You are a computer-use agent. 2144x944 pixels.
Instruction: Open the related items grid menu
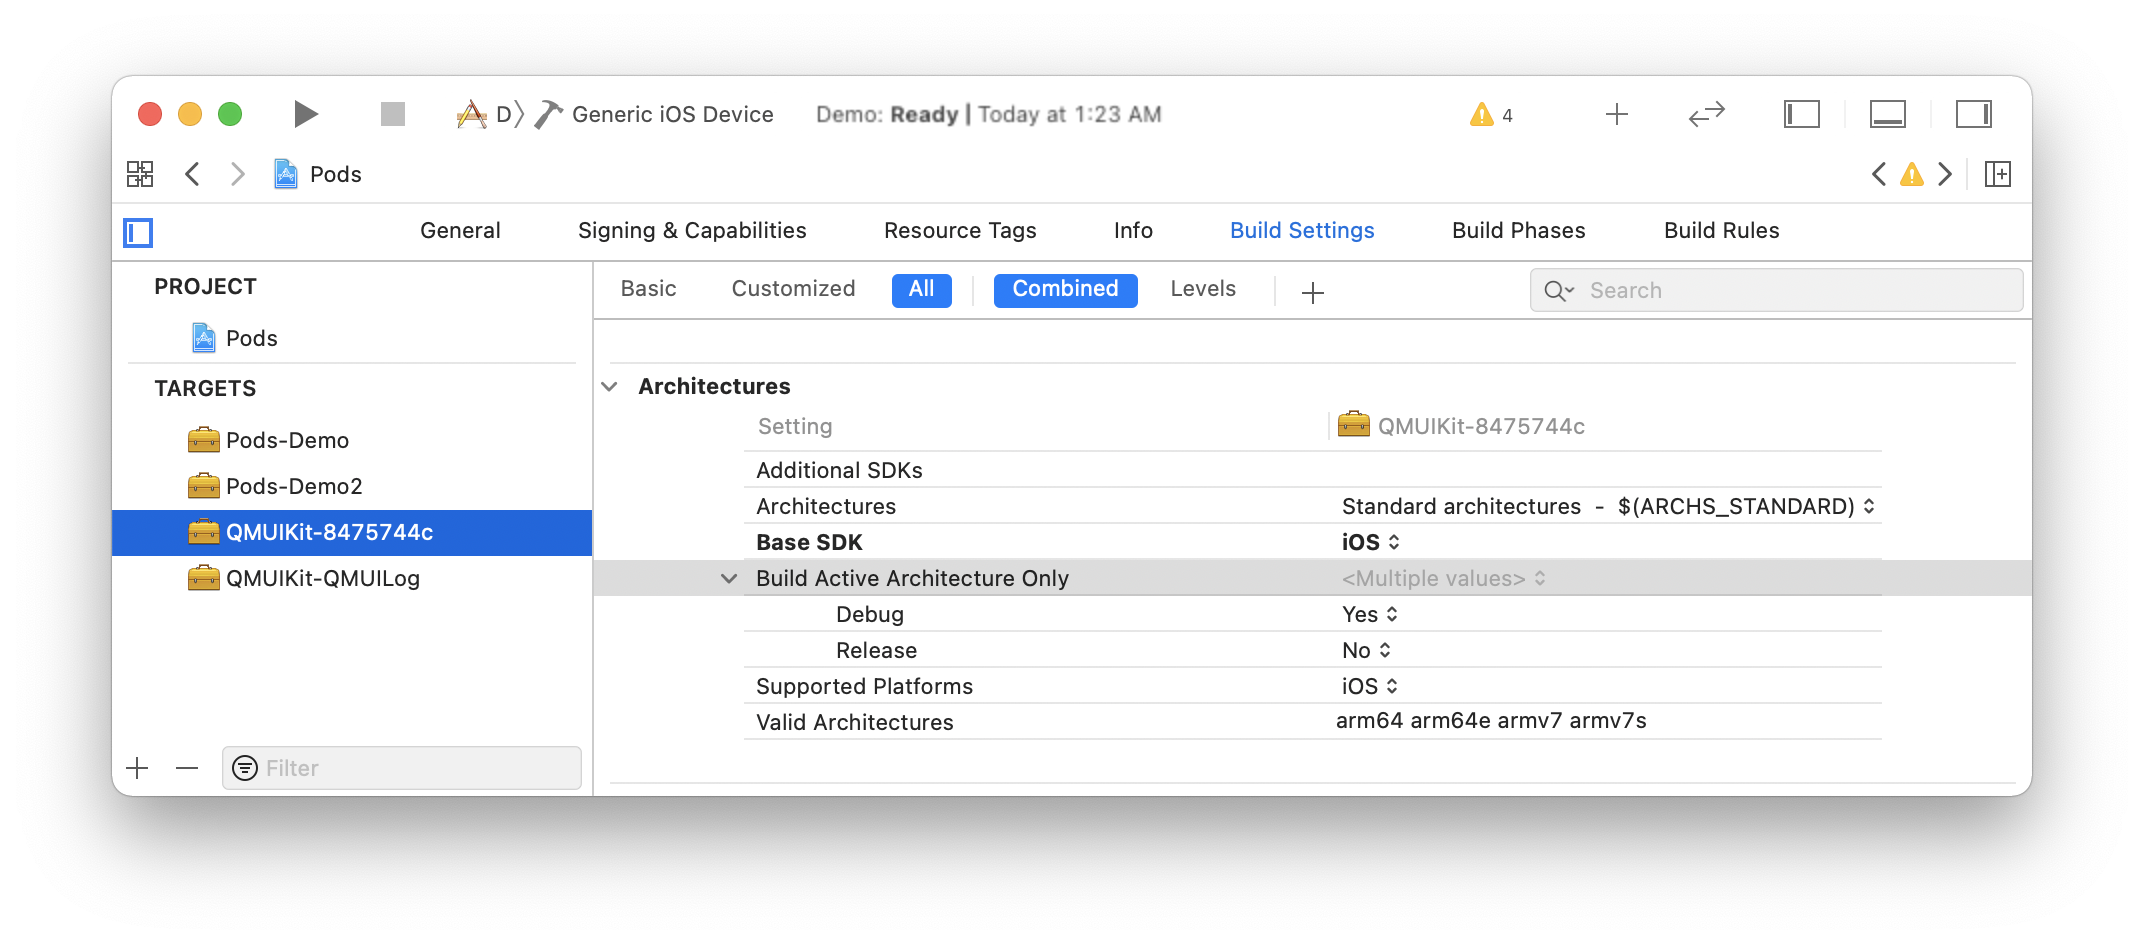pyautogui.click(x=140, y=174)
